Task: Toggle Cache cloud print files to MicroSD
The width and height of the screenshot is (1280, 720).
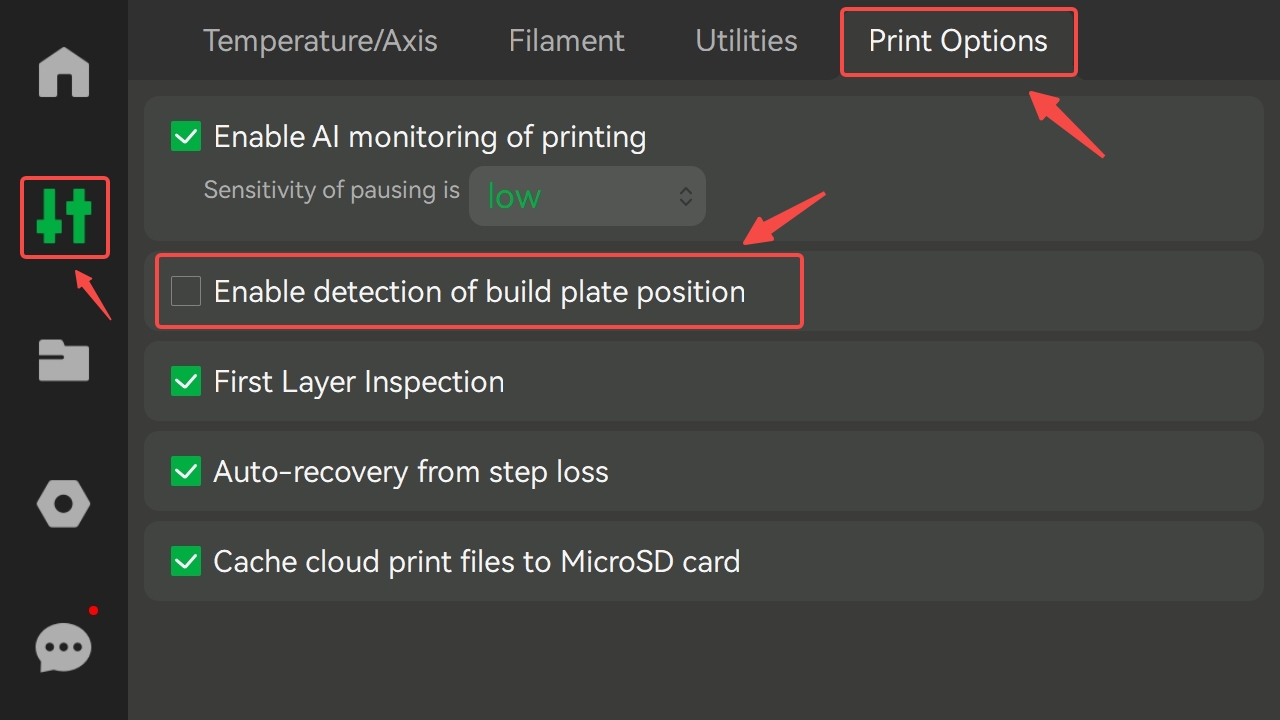Action: [186, 561]
